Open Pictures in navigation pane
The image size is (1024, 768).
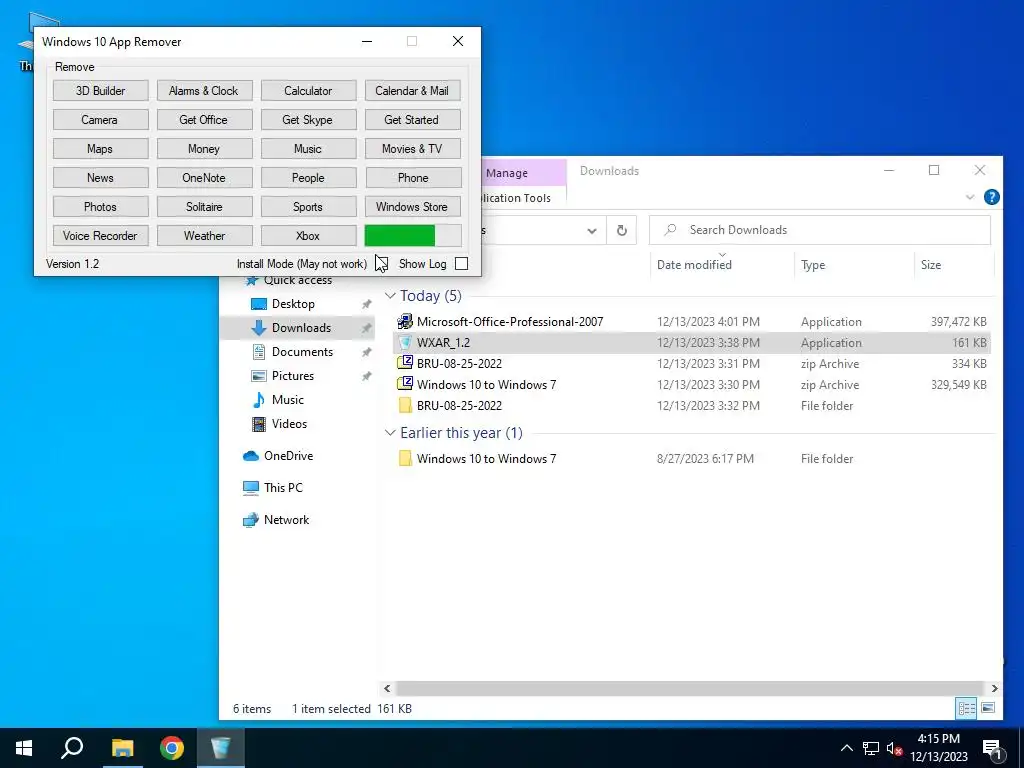[x=293, y=376]
